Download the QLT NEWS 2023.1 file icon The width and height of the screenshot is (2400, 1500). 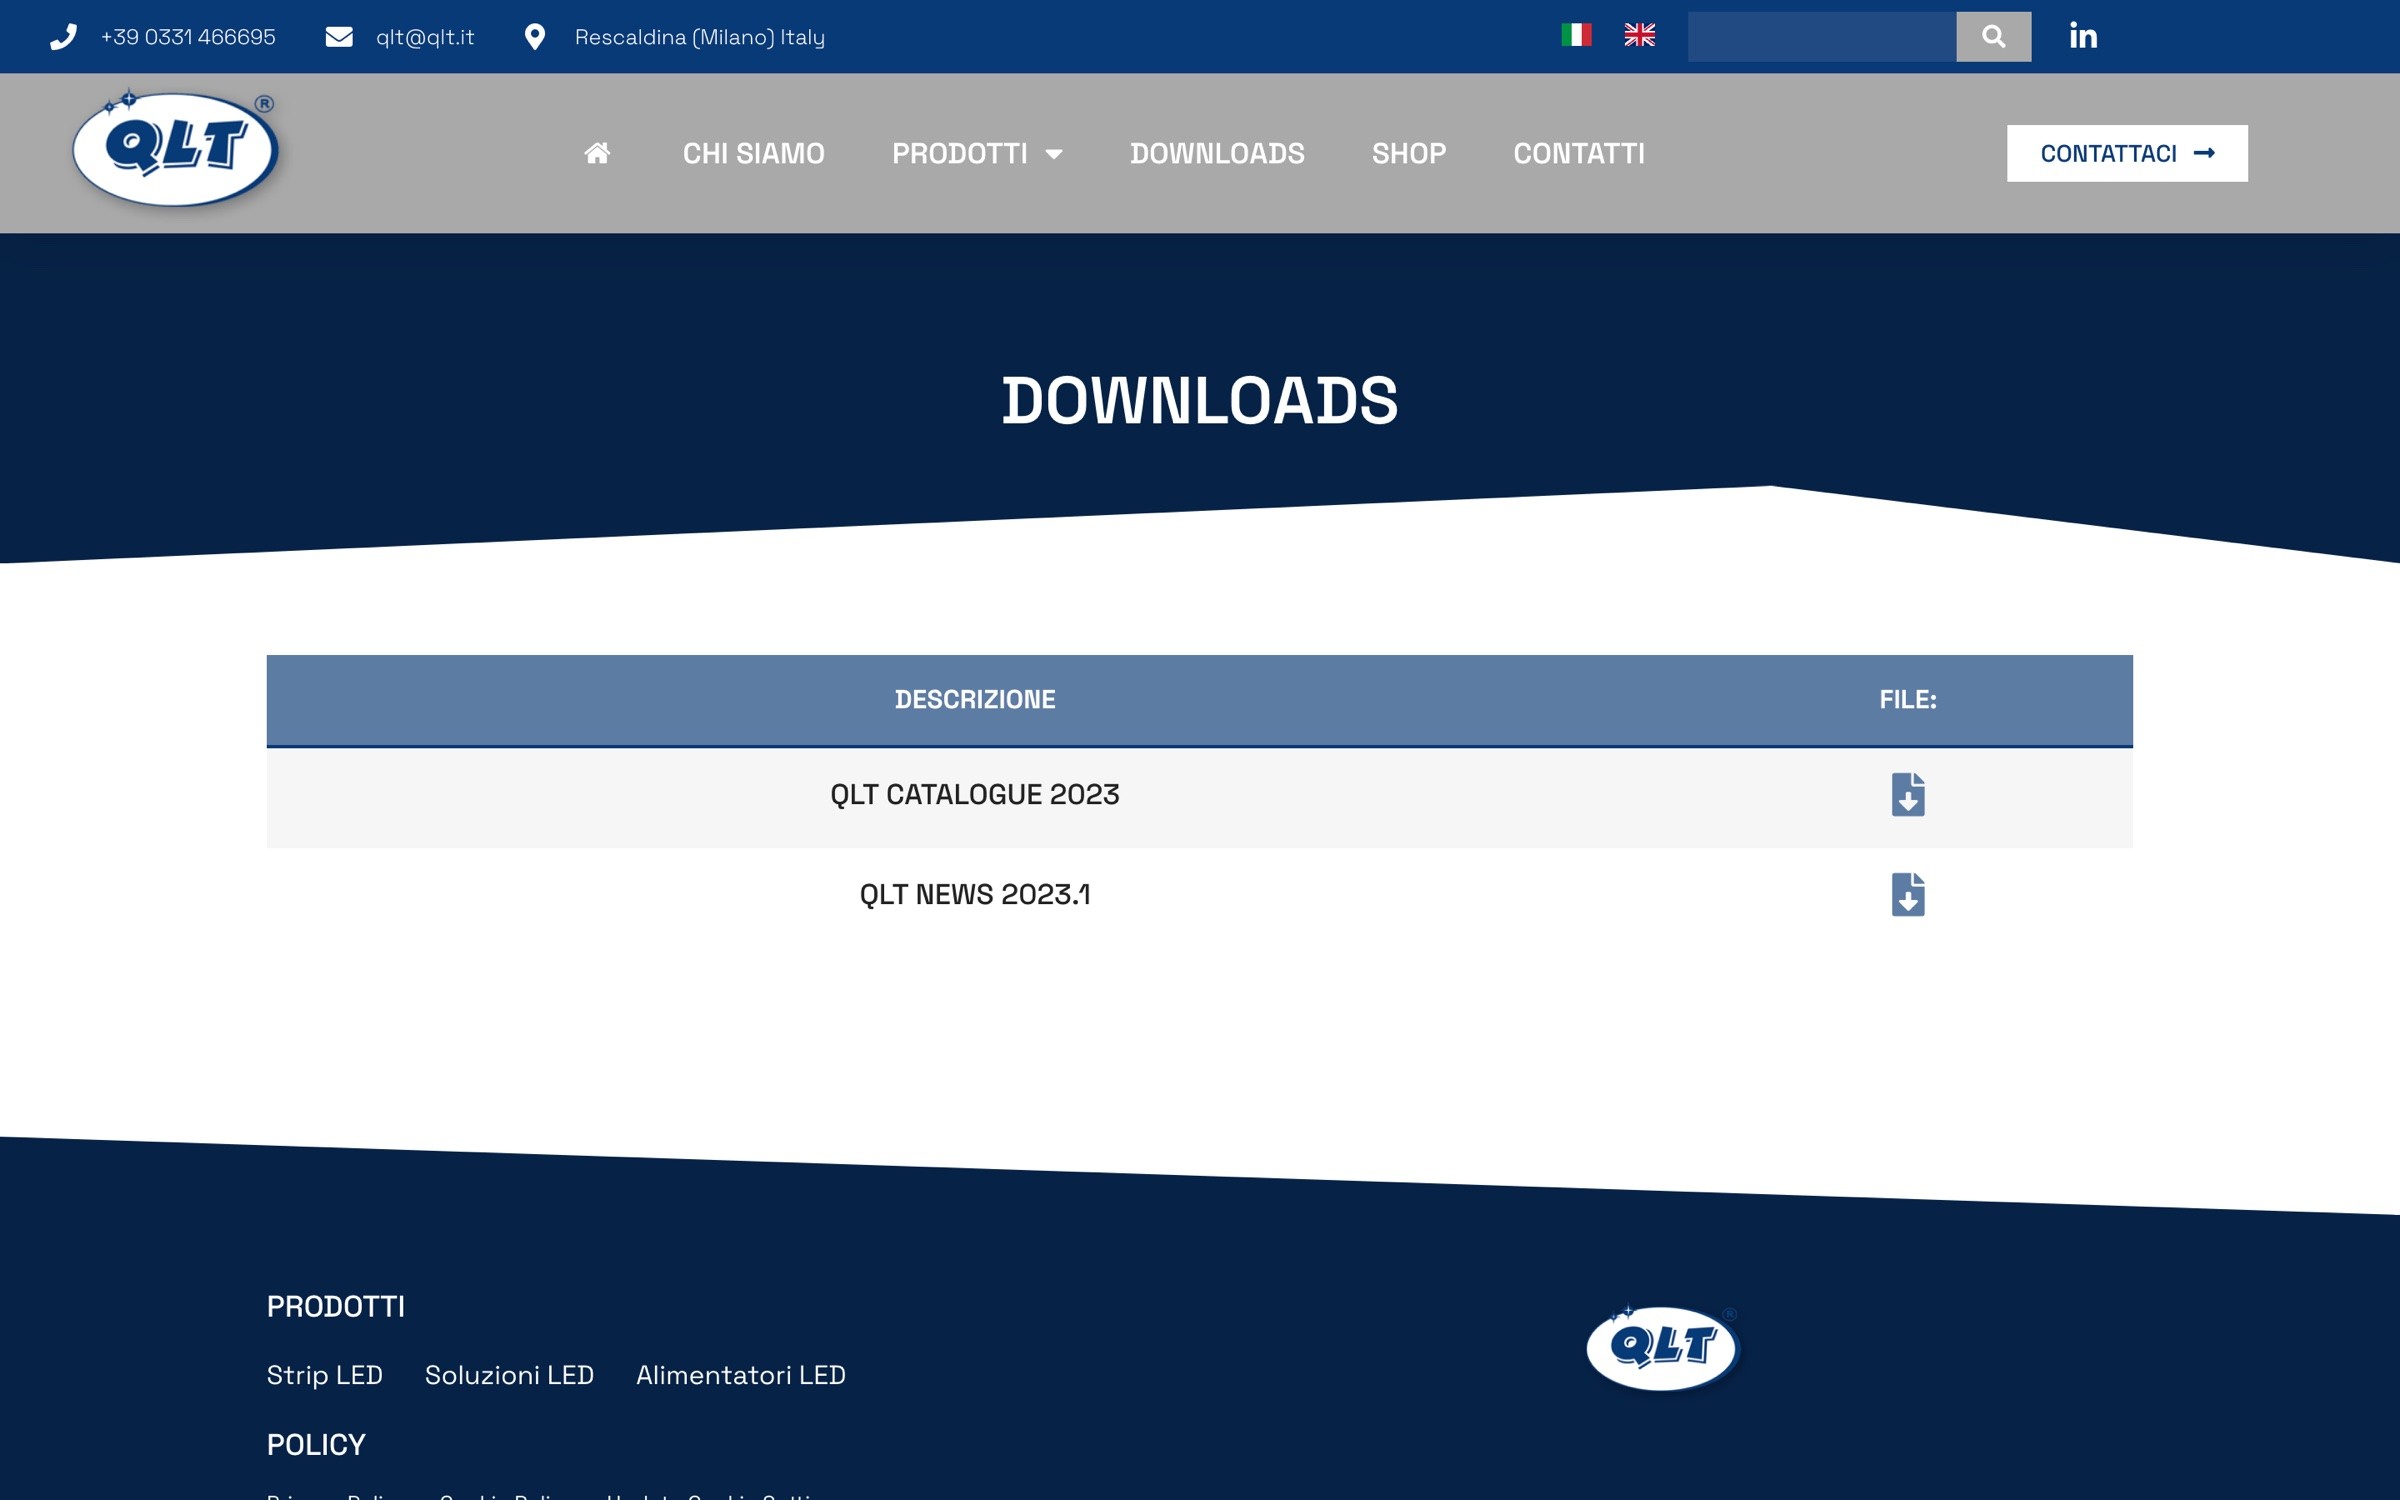[x=1908, y=895]
